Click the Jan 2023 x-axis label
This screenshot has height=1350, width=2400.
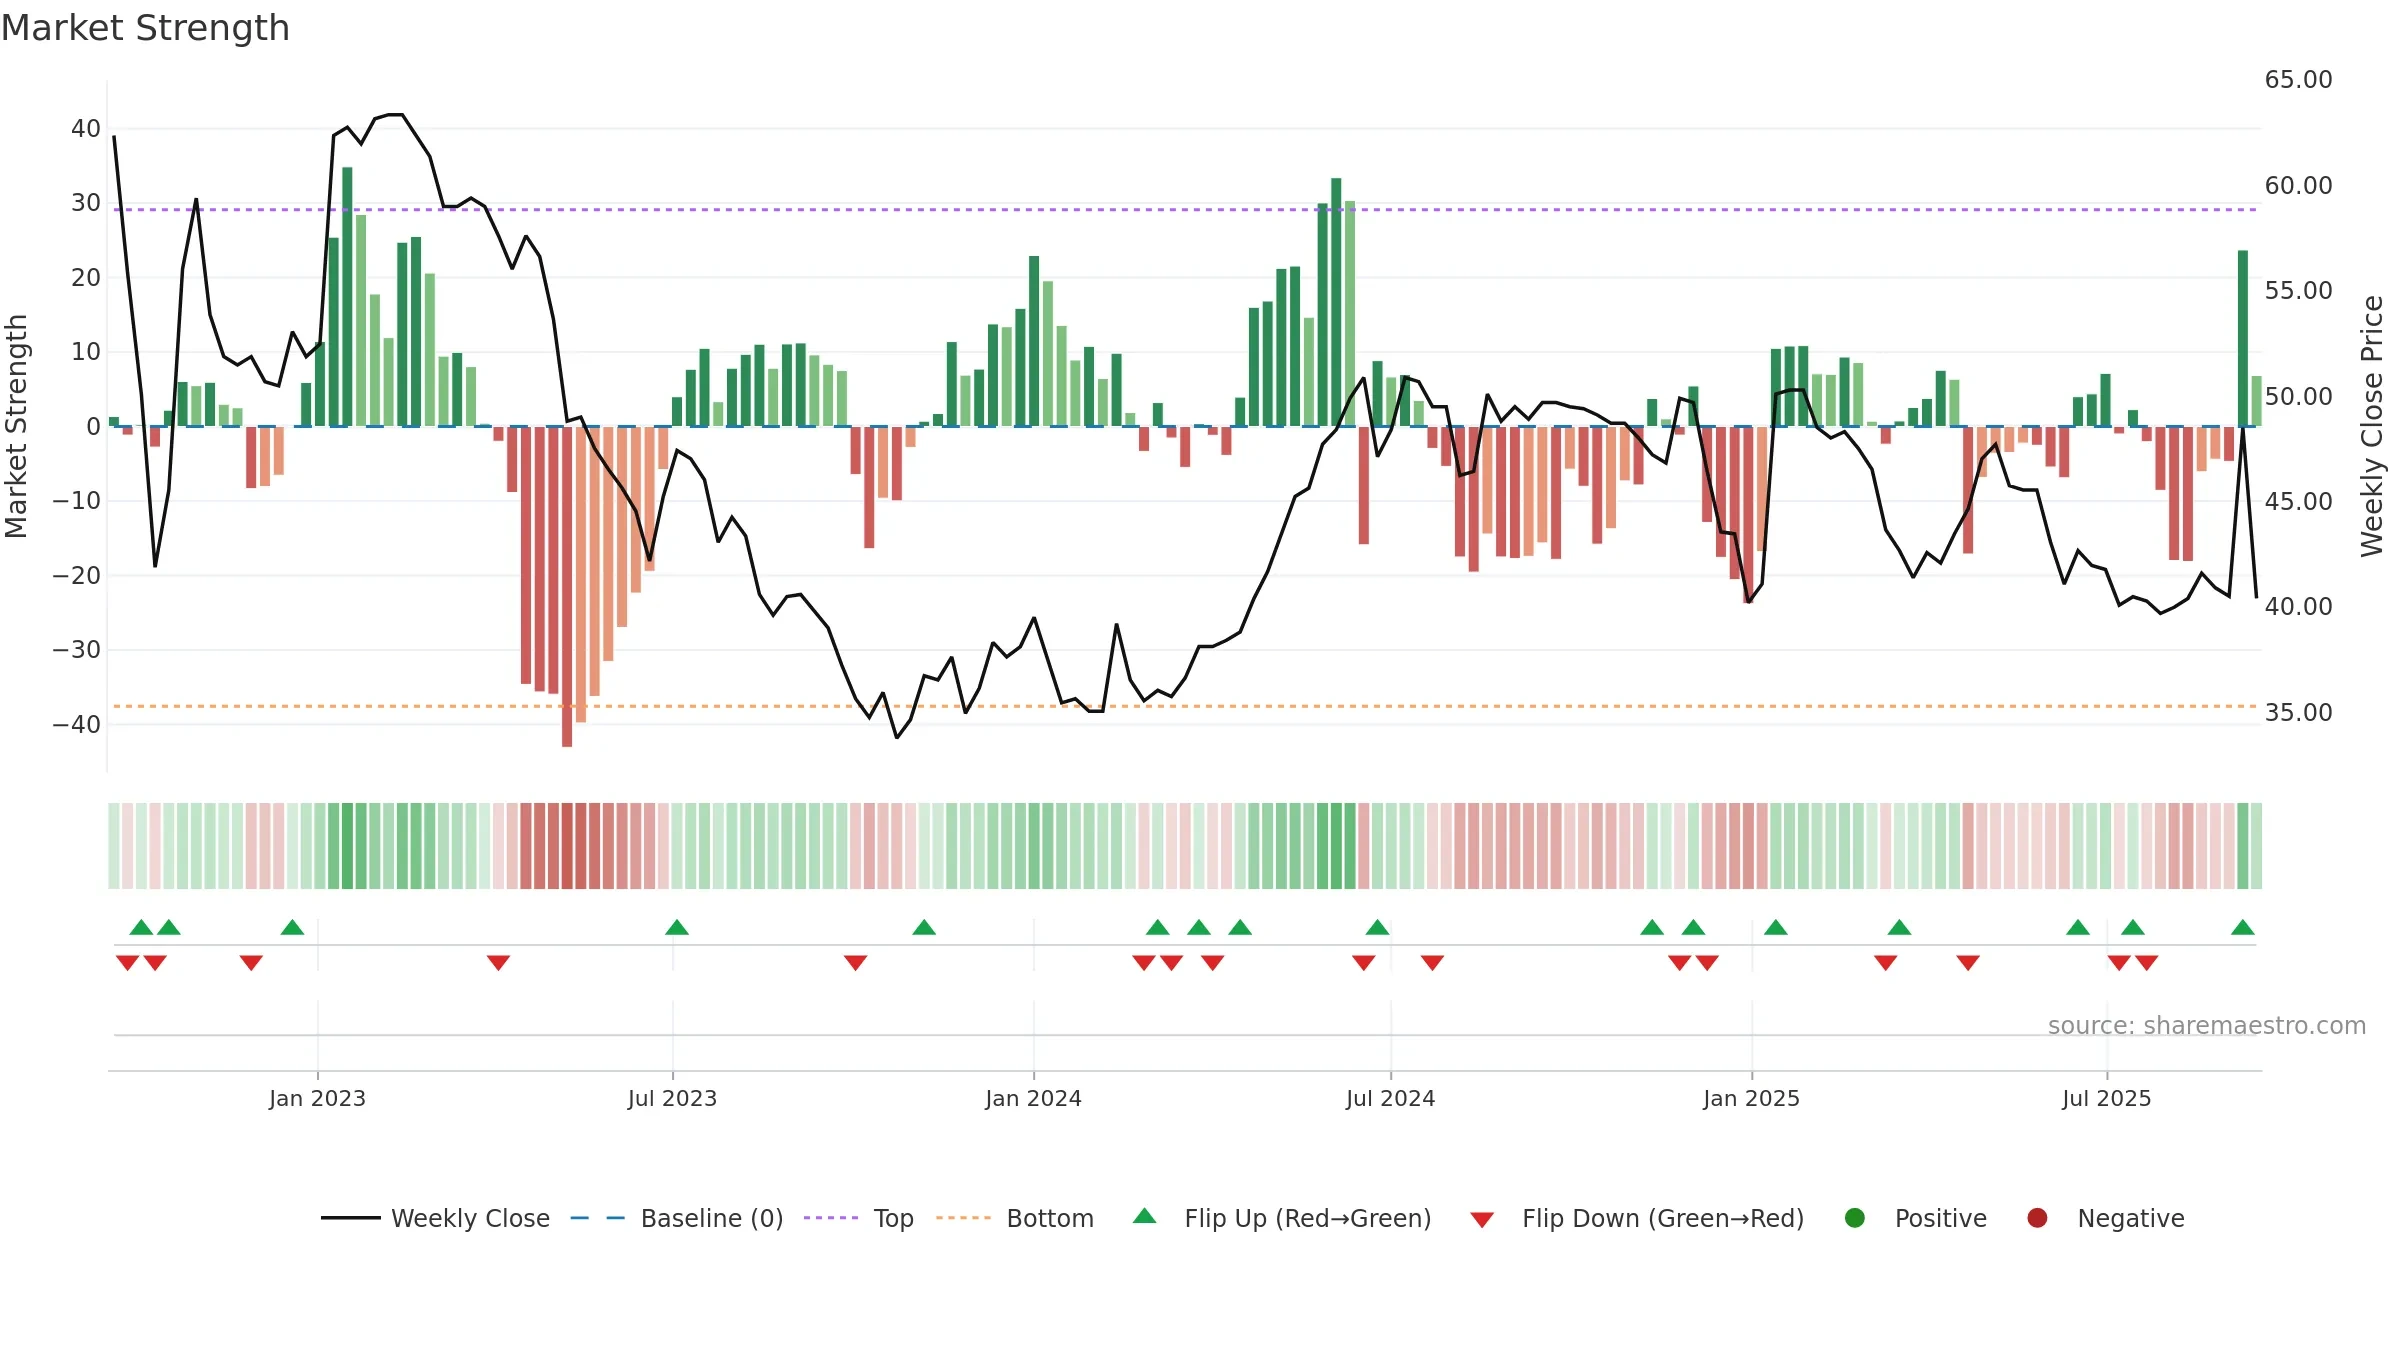pyautogui.click(x=317, y=1098)
